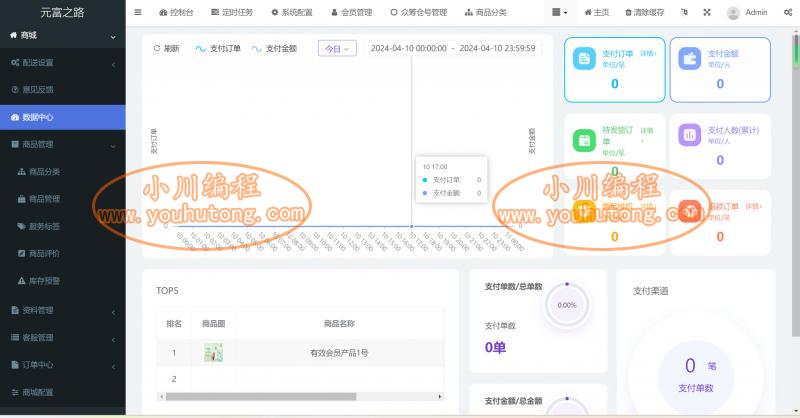Click the start date 2024-04-10 00:00:00 field
The width and height of the screenshot is (800, 418).
(408, 48)
